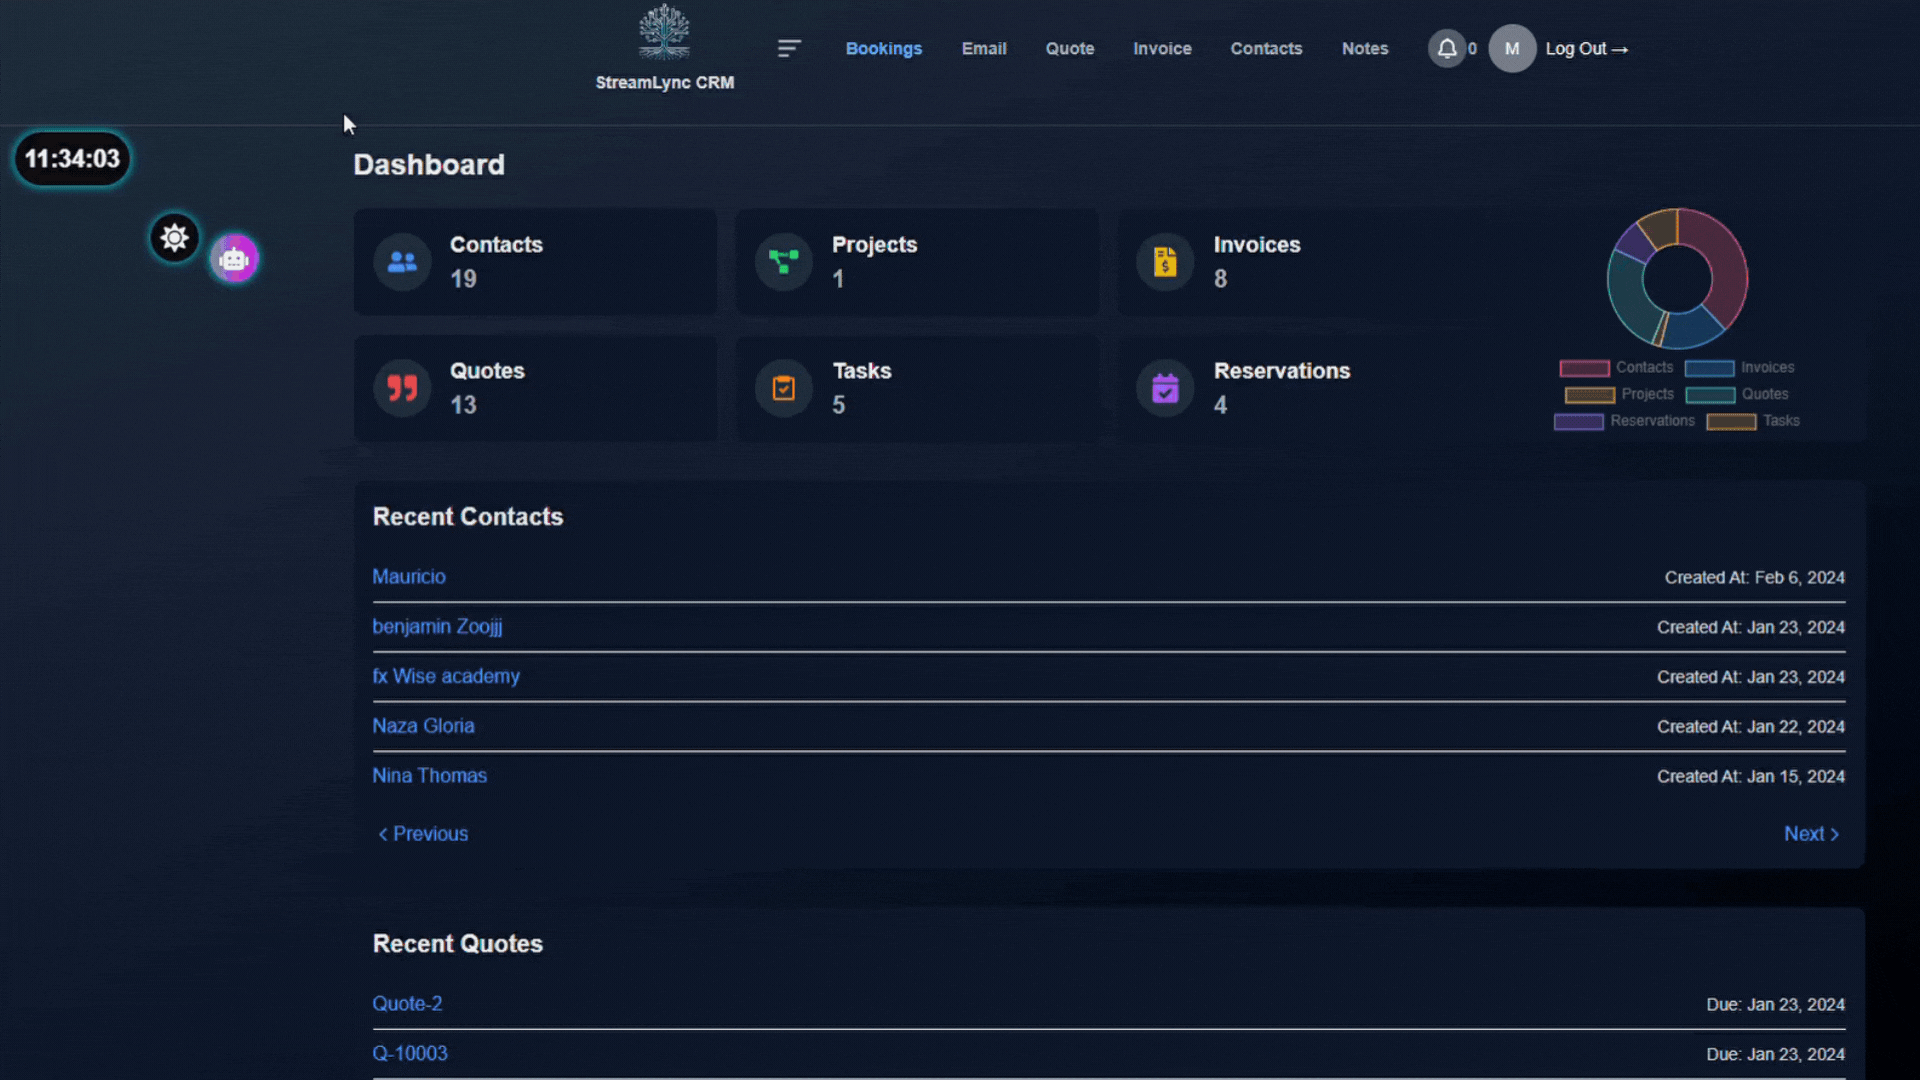This screenshot has height=1080, width=1920.
Task: Click the hamburger menu icon
Action: coord(789,47)
